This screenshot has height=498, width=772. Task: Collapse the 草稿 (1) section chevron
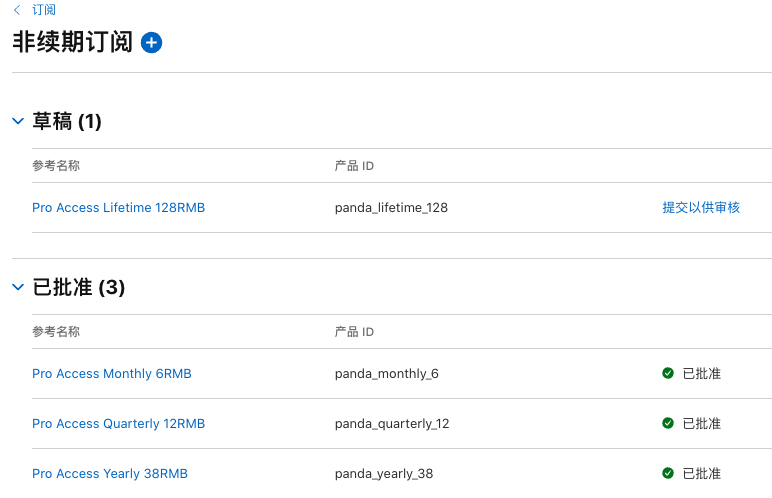[x=17, y=121]
